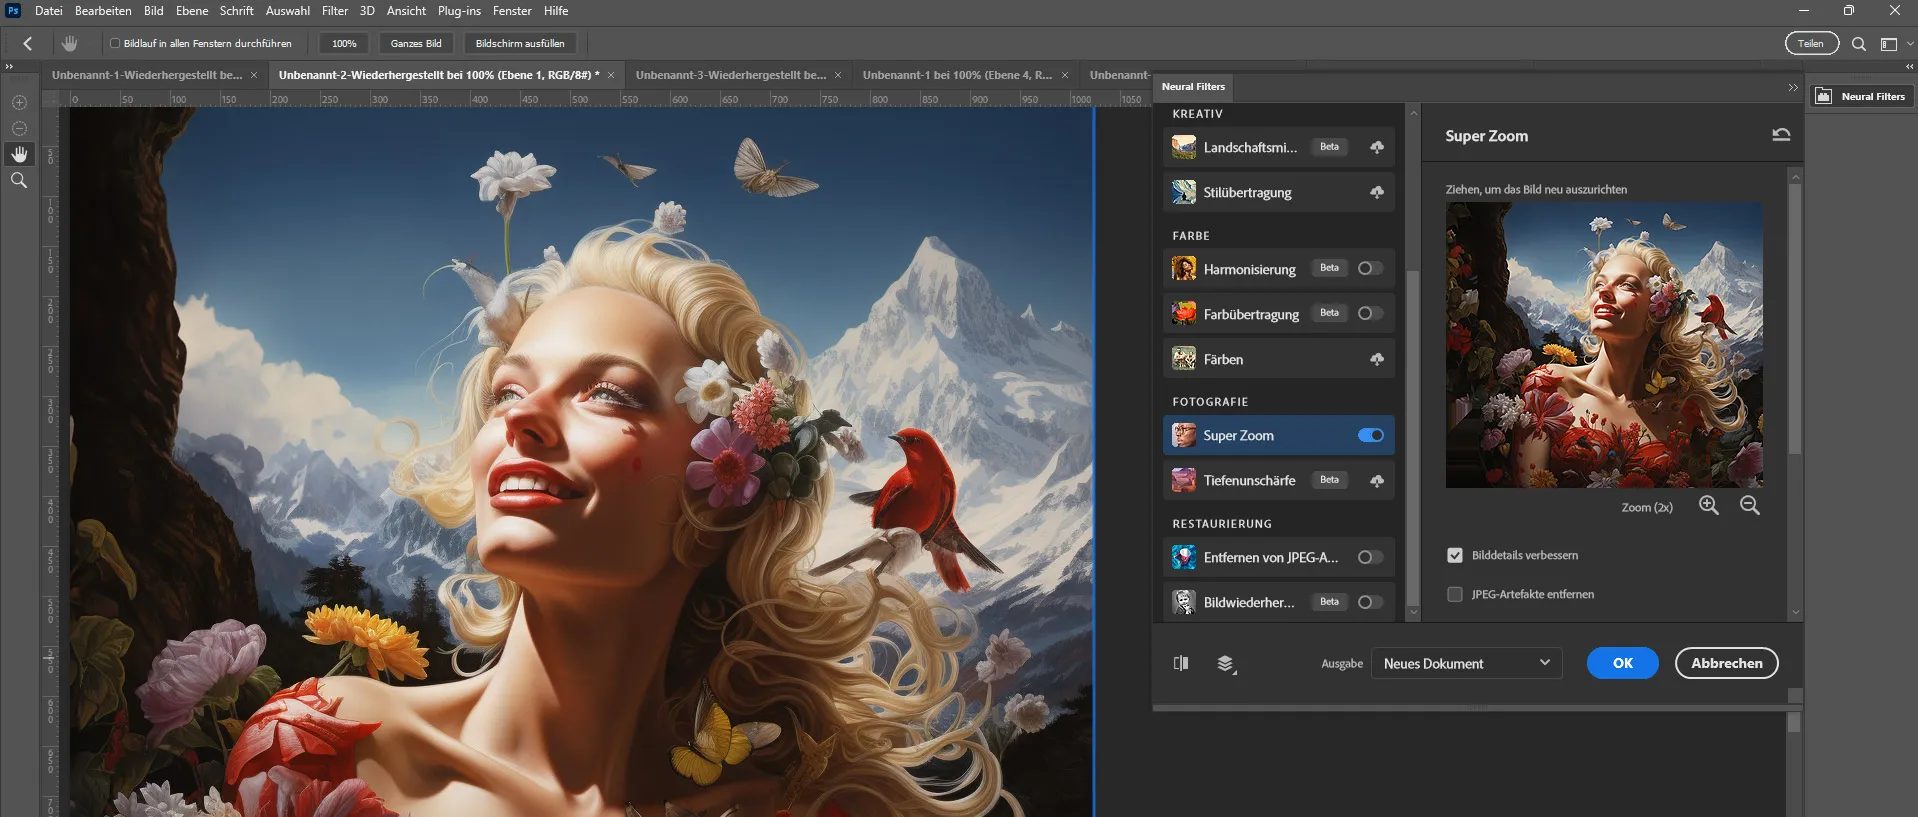
Task: Collapse the right panel dock with double arrows
Action: coord(1909,66)
